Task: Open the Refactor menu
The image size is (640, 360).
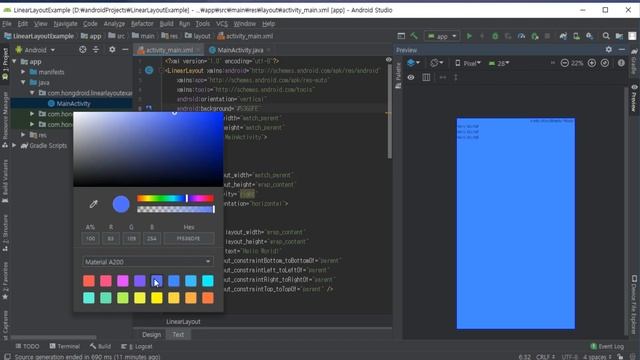Action: click(x=142, y=24)
